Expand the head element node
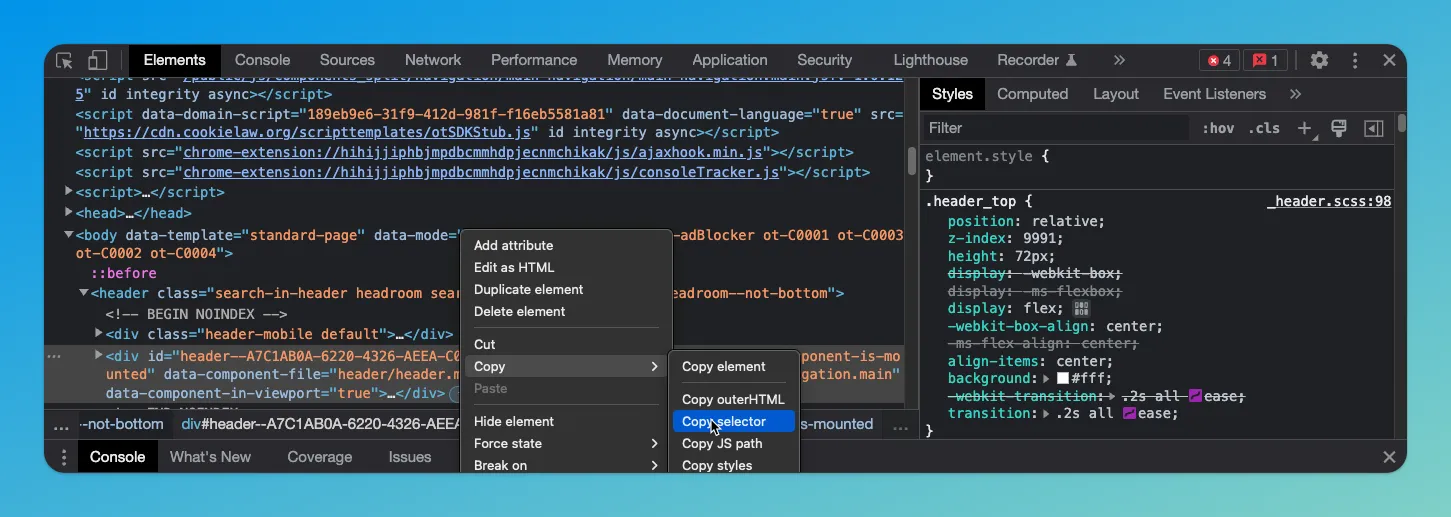1451x517 pixels. pyautogui.click(x=69, y=212)
